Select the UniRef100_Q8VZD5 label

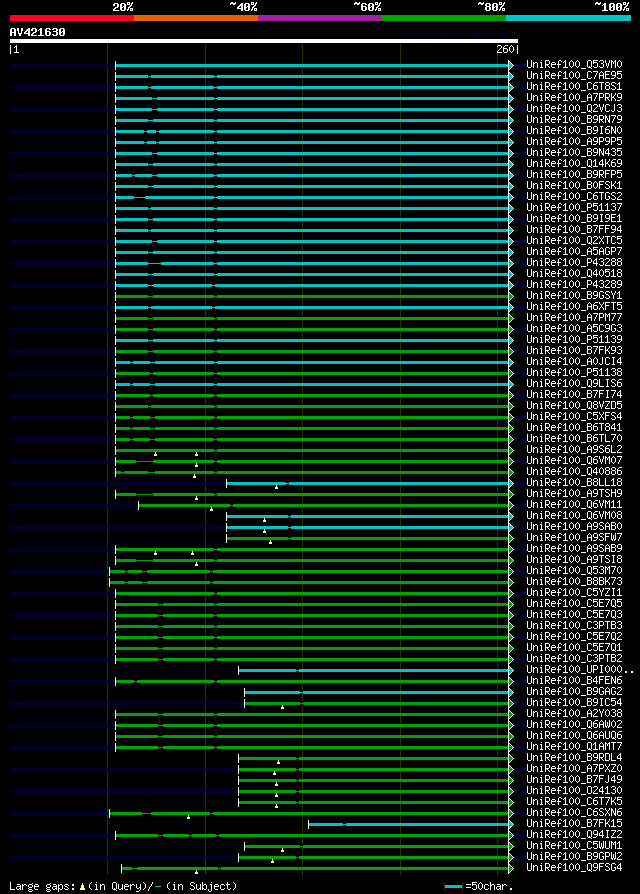pos(574,406)
